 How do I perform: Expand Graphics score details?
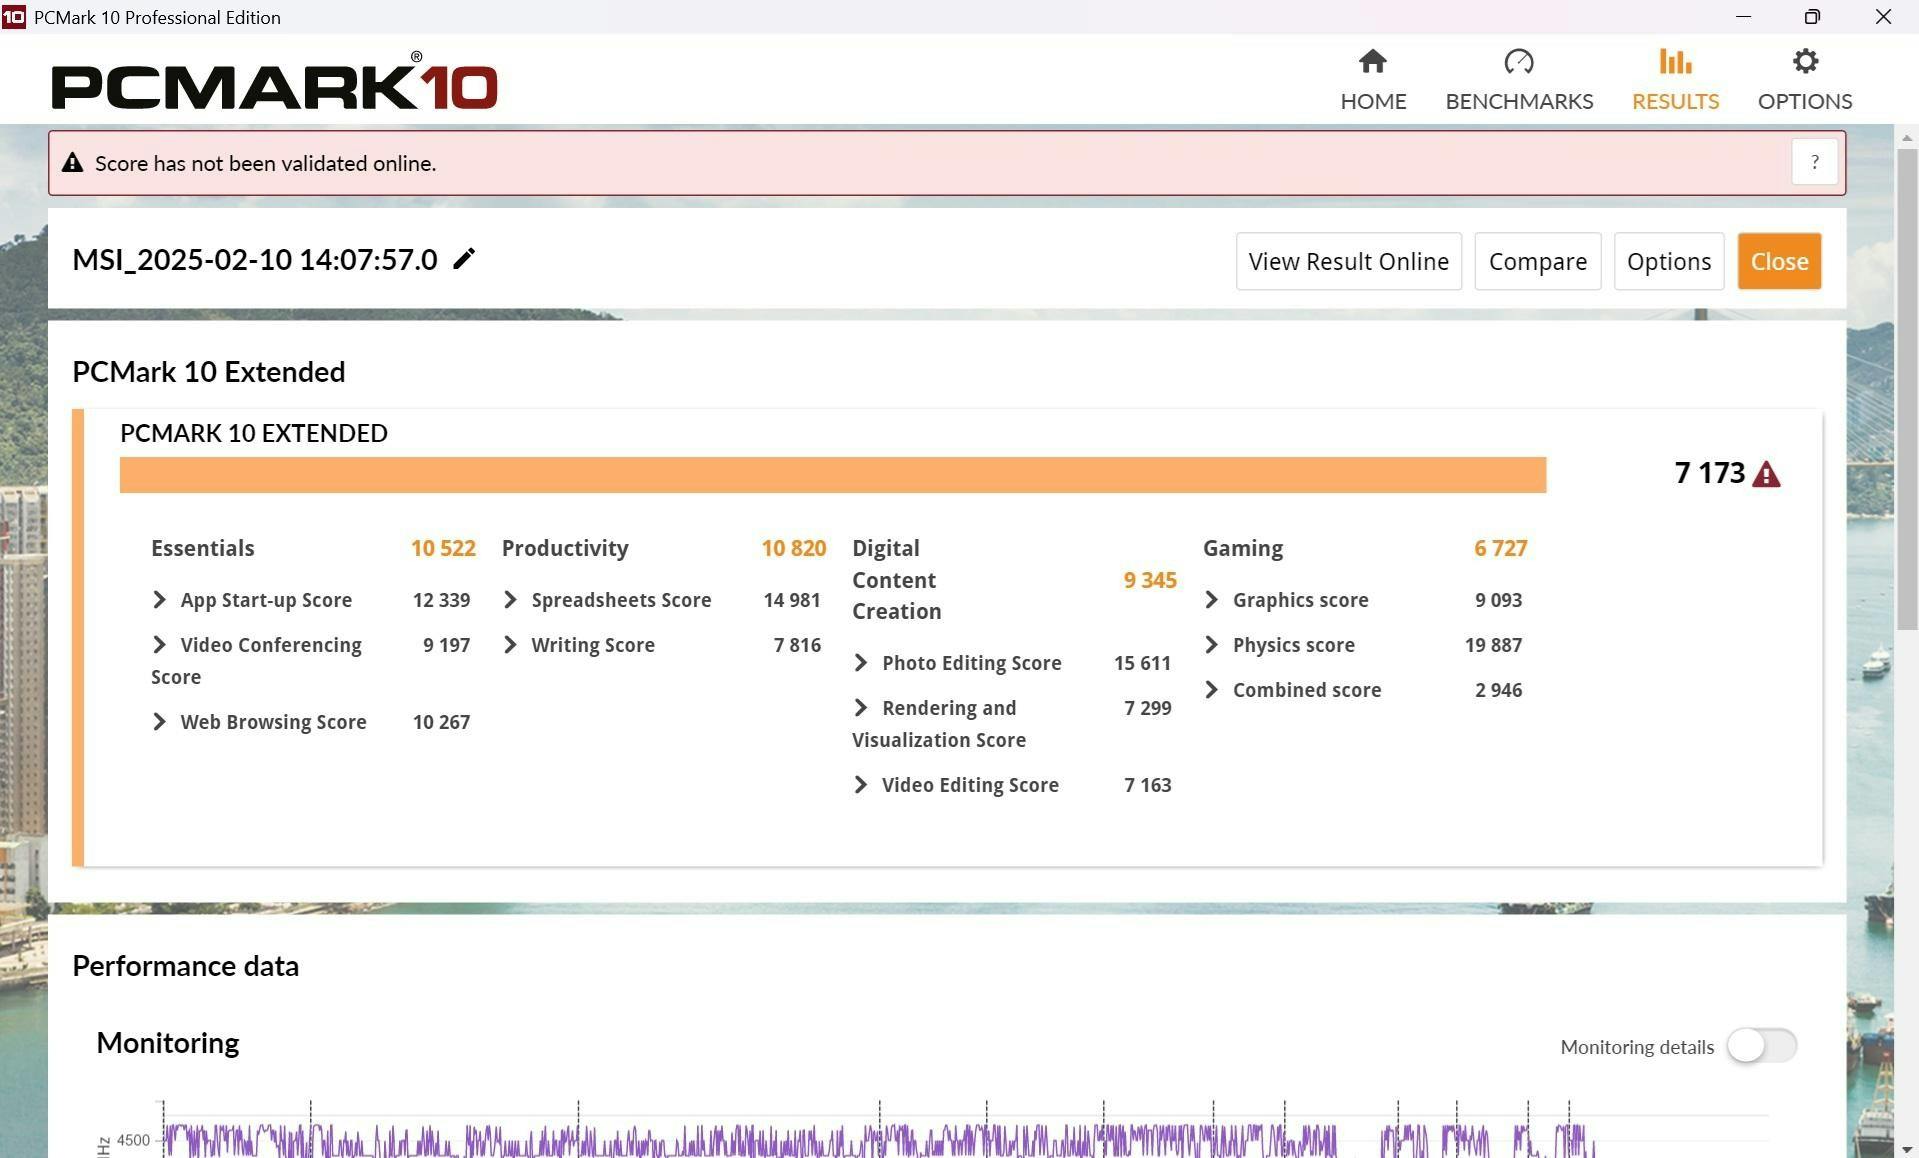[x=1211, y=600]
